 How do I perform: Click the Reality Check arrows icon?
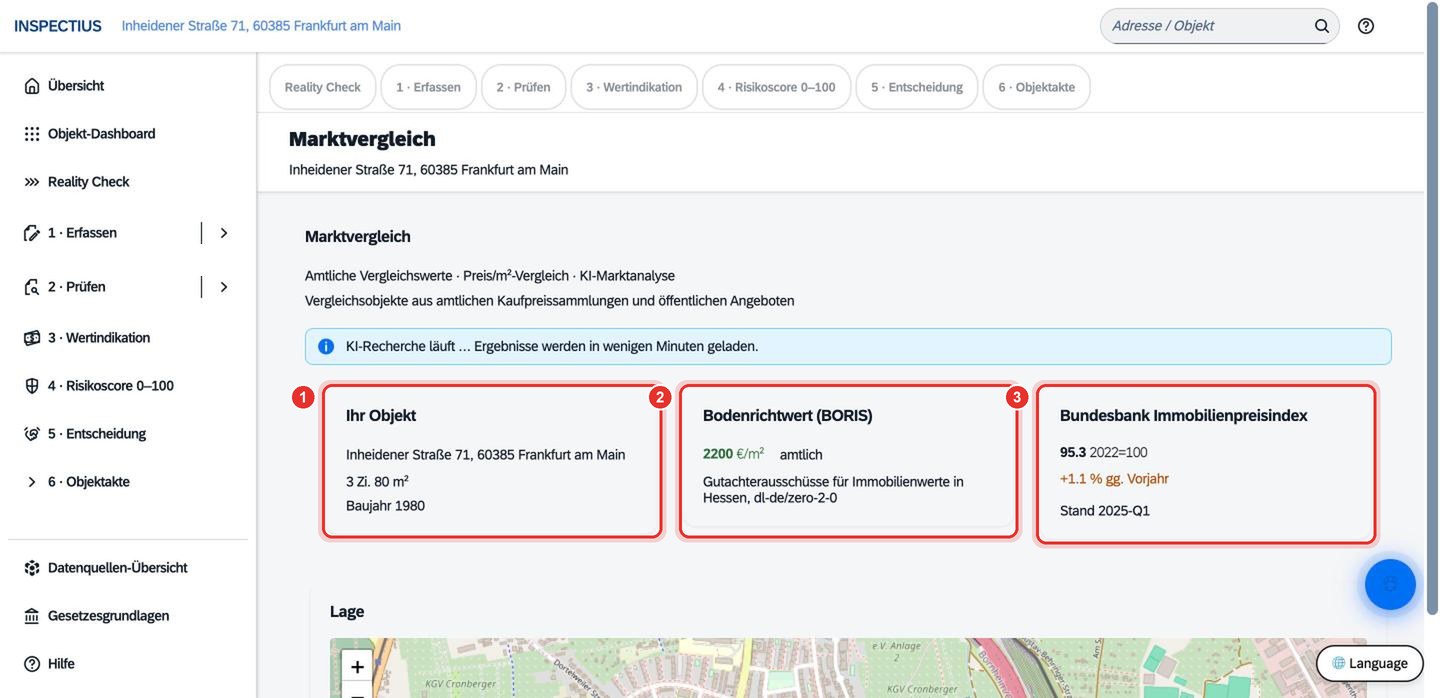point(32,182)
